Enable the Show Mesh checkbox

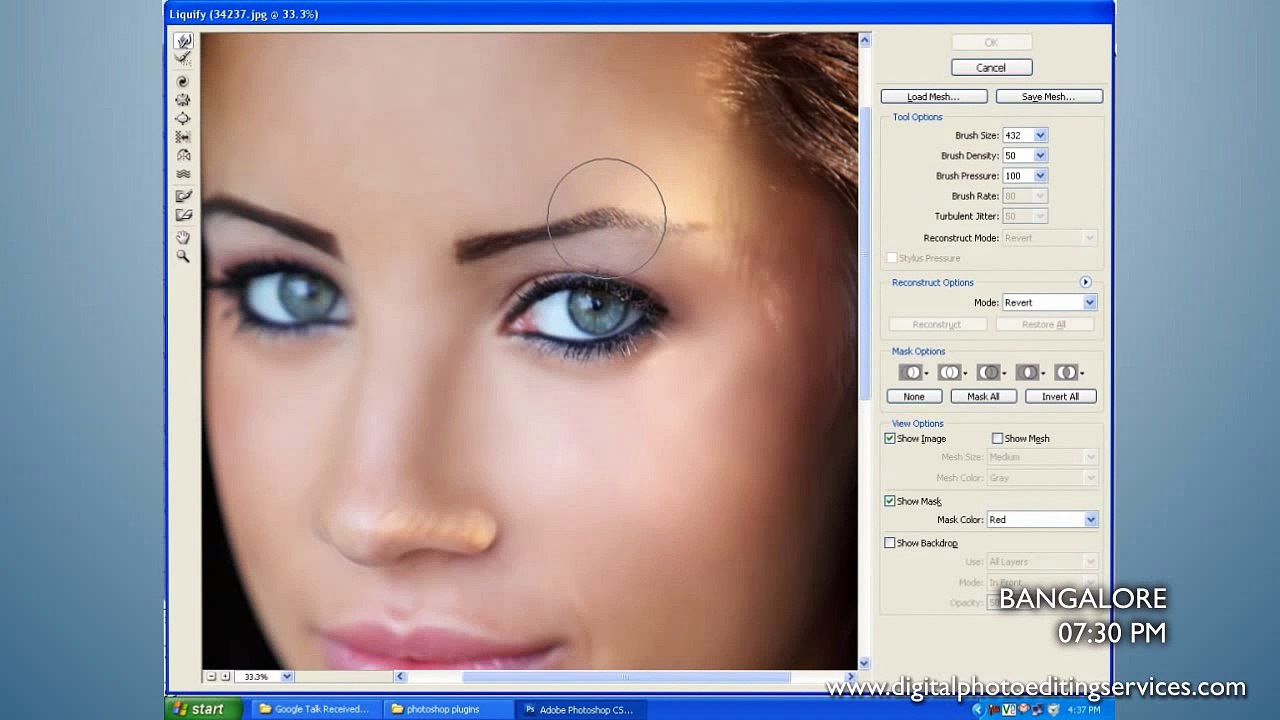(997, 438)
